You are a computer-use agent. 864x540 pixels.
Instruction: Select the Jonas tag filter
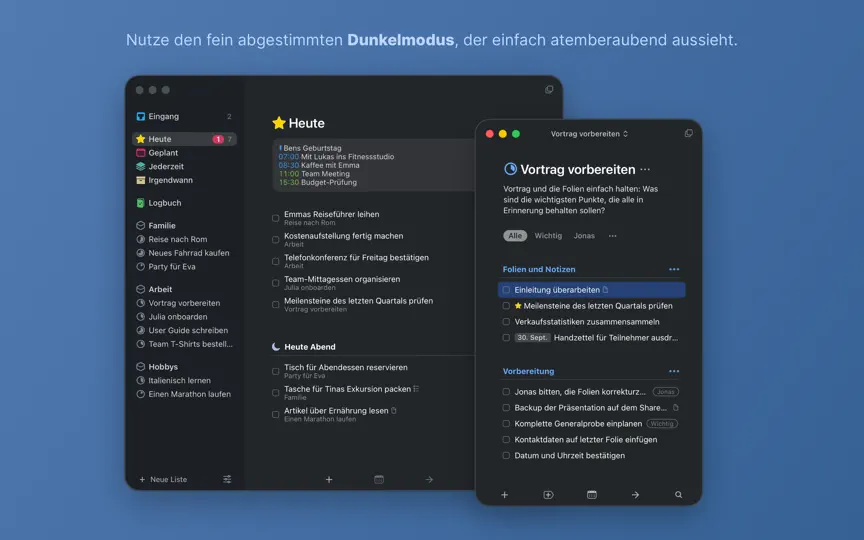point(584,236)
